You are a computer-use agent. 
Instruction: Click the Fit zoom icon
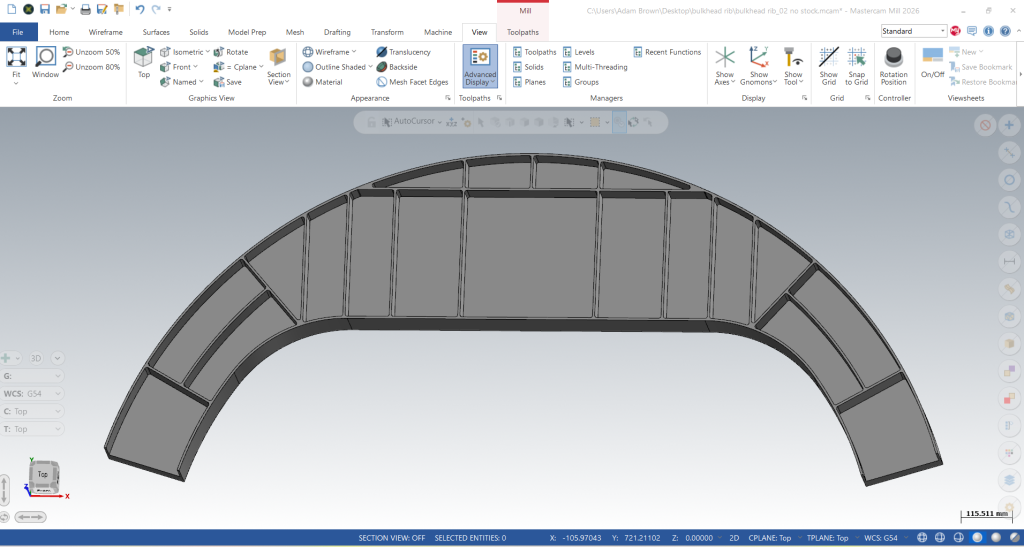[x=16, y=57]
